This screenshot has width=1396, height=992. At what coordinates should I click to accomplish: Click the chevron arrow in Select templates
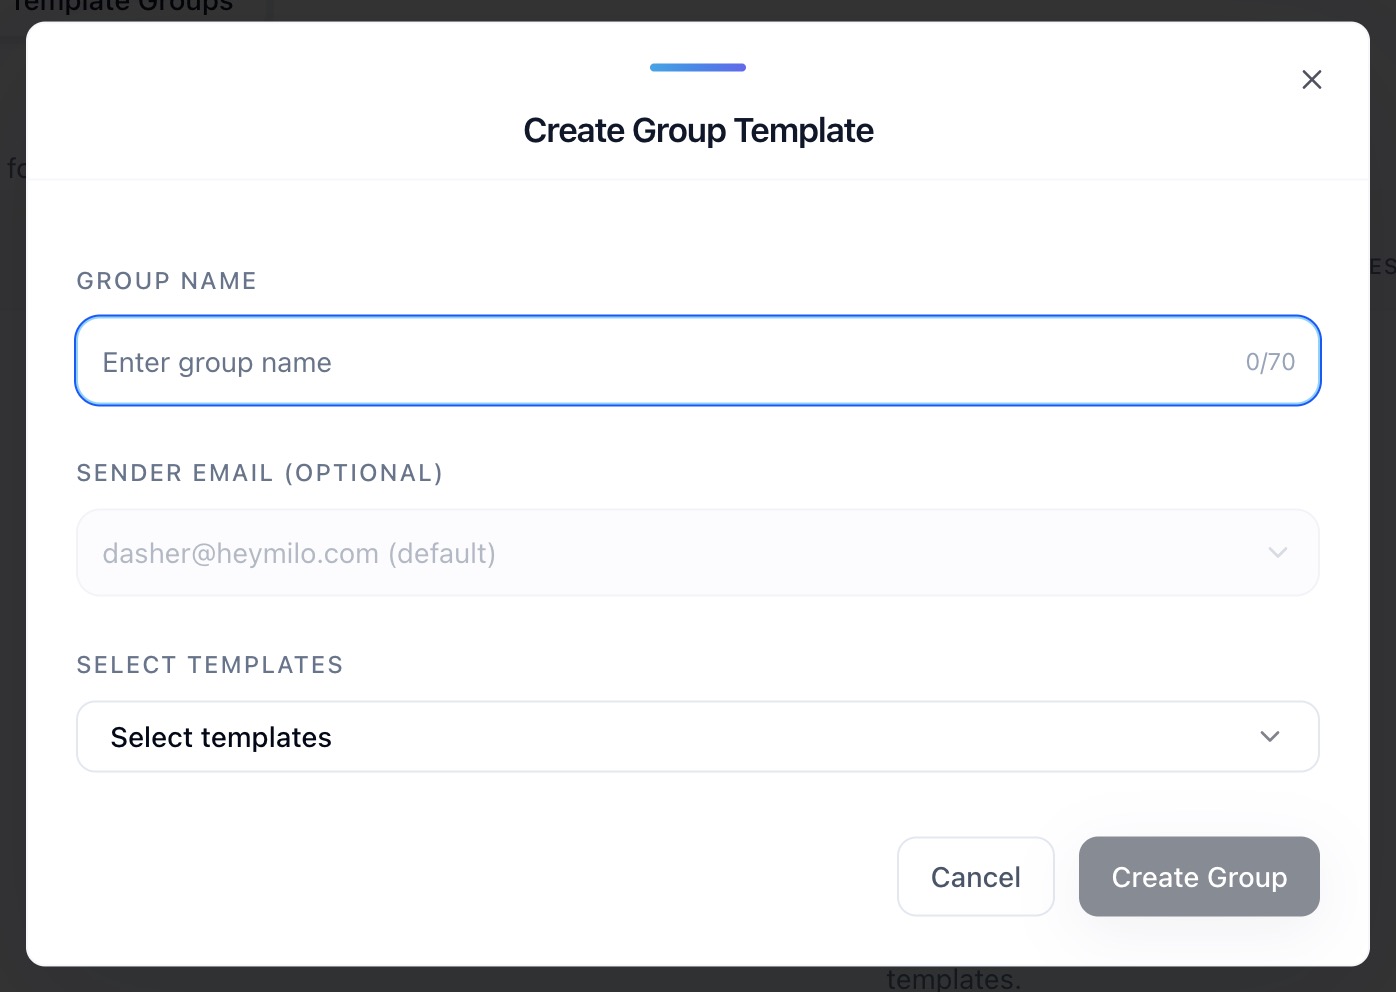(x=1269, y=737)
